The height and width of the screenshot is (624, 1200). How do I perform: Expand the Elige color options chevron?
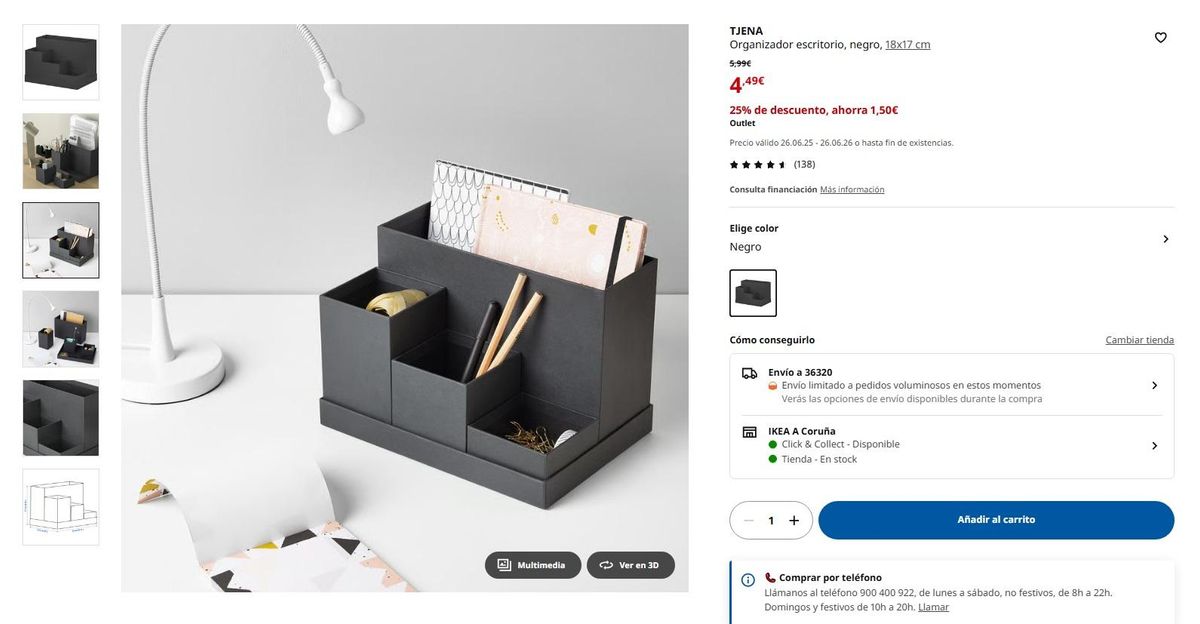pos(1165,239)
